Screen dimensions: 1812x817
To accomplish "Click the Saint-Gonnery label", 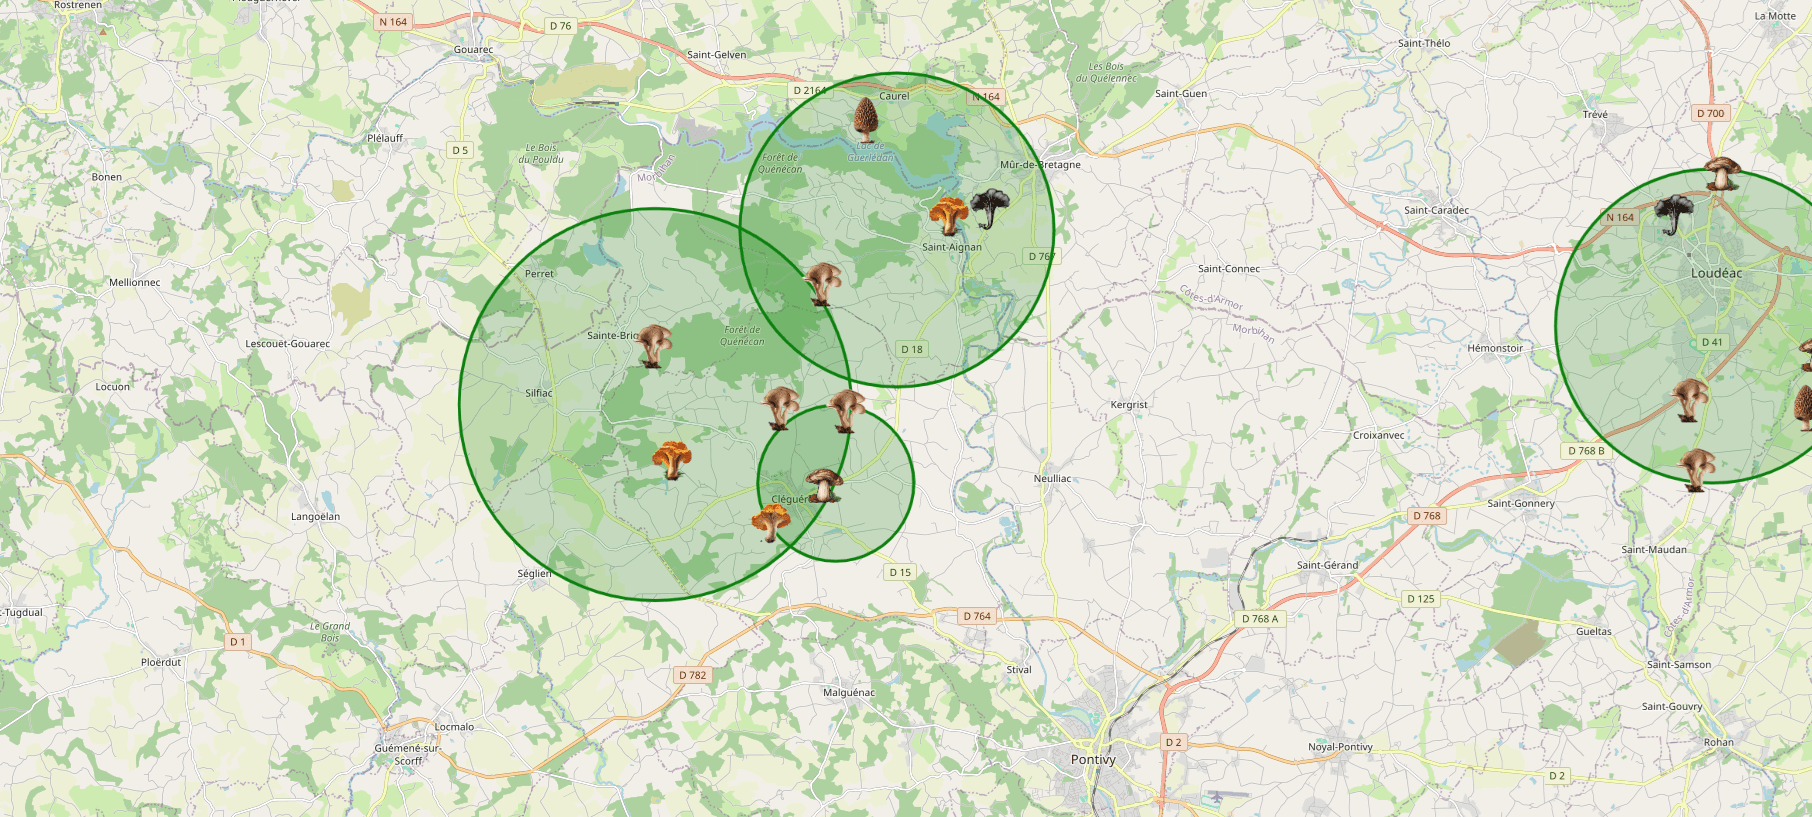I will point(1521,503).
